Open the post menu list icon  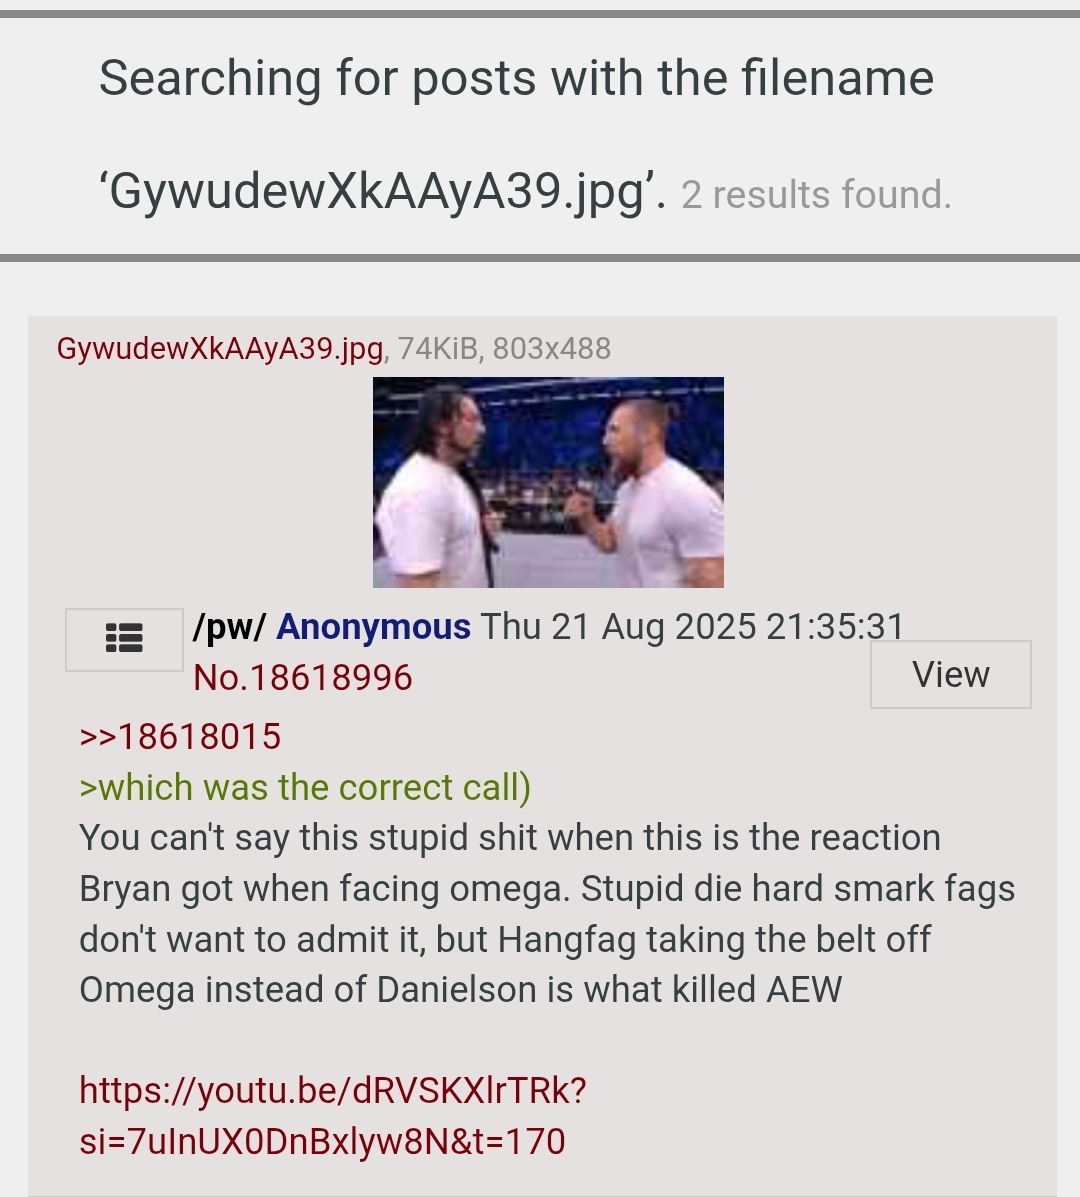(124, 639)
